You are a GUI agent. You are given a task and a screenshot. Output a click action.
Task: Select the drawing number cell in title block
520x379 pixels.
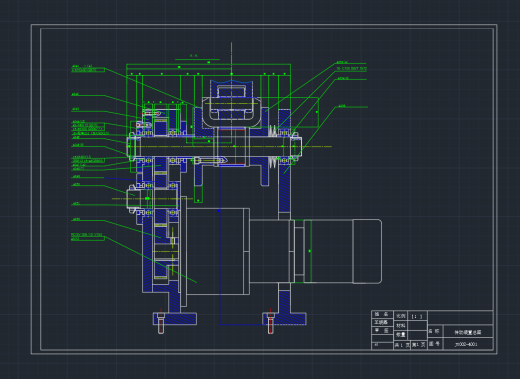pos(468,344)
